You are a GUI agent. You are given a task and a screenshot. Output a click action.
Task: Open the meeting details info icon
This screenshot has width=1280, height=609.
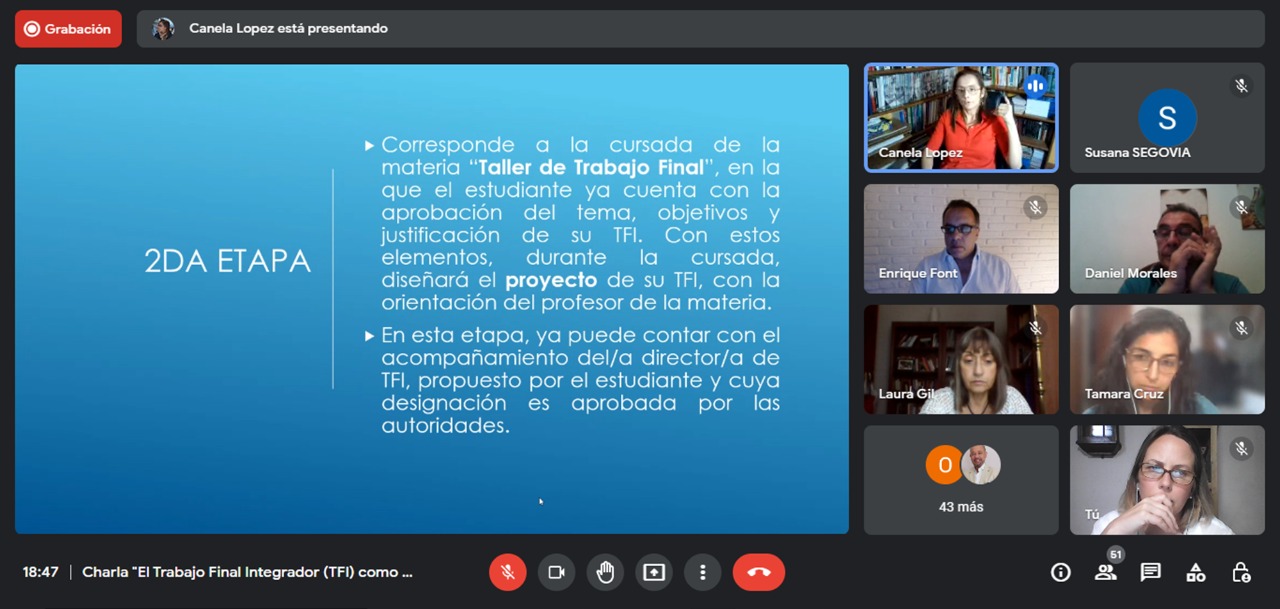pyautogui.click(x=1060, y=572)
